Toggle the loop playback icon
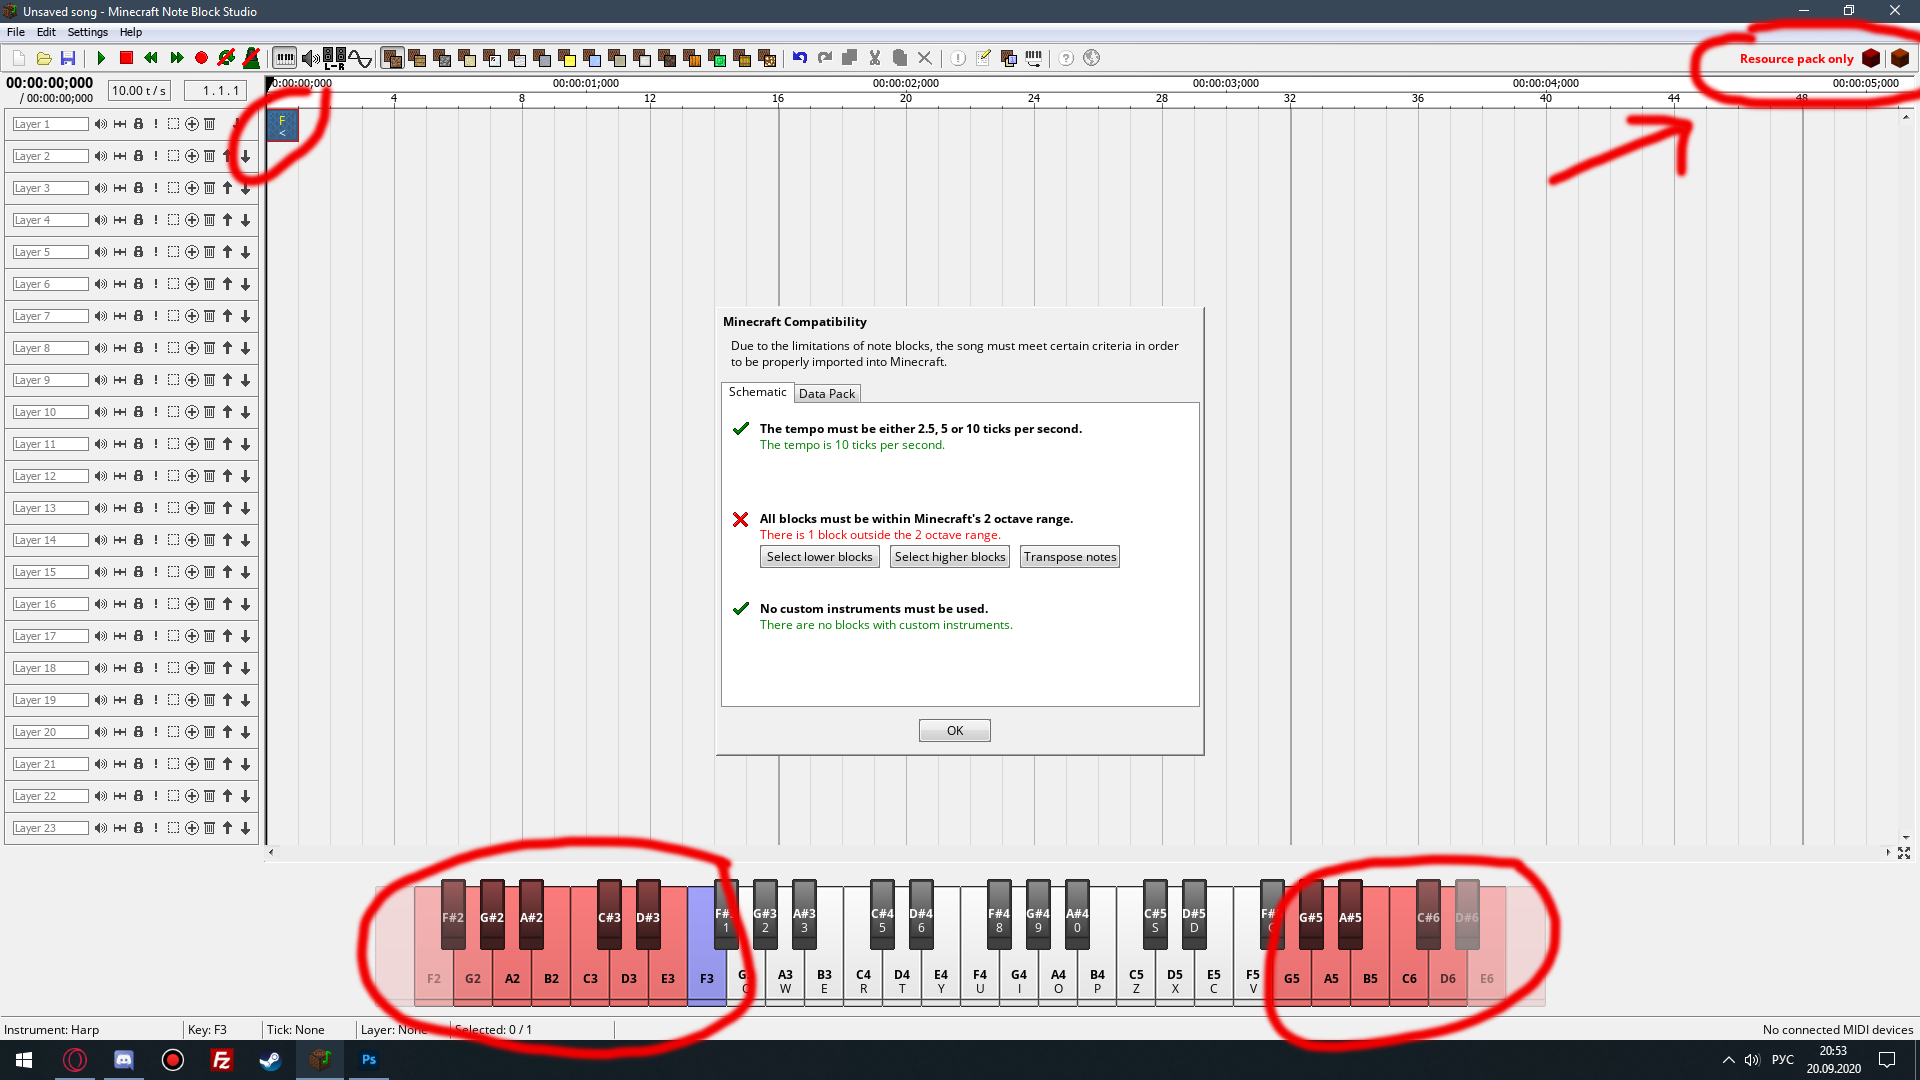The height and width of the screenshot is (1080, 1920). pos(226,58)
